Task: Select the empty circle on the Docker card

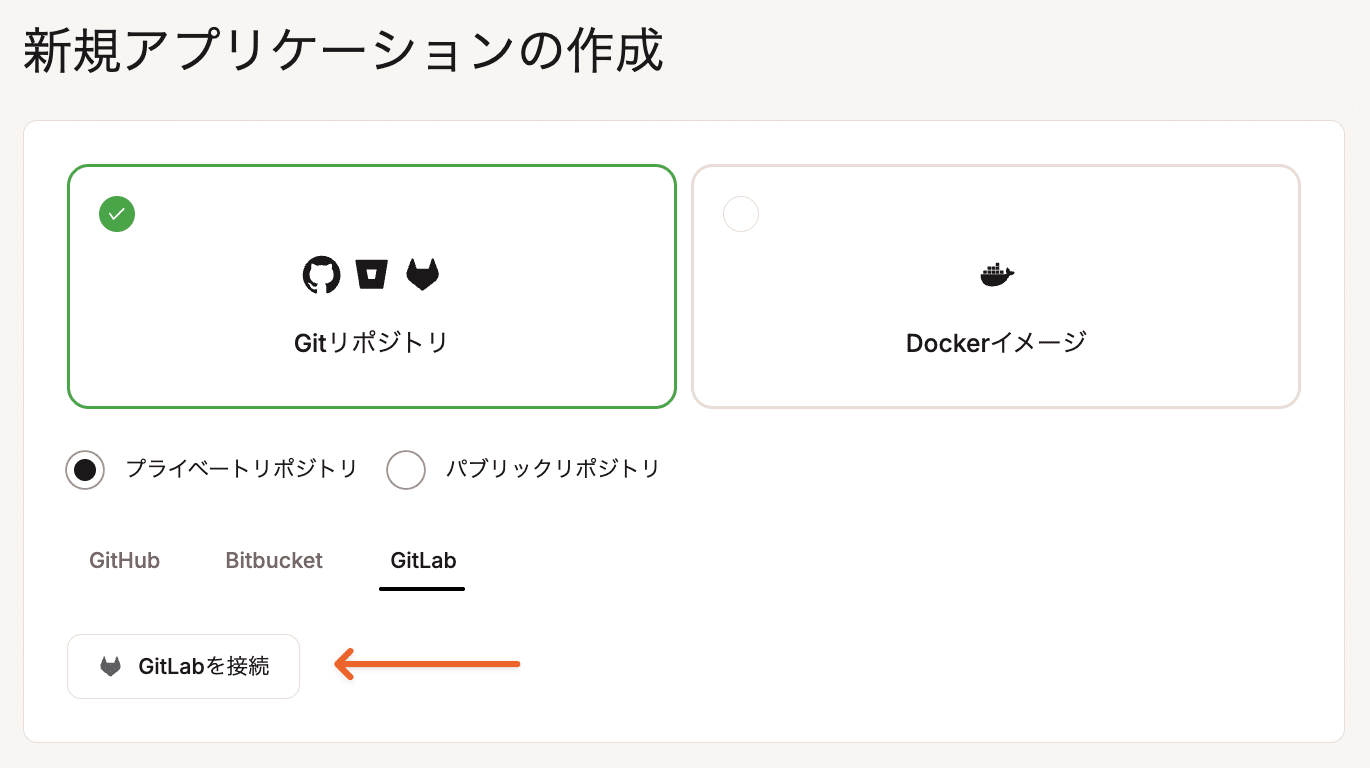Action: (x=740, y=214)
